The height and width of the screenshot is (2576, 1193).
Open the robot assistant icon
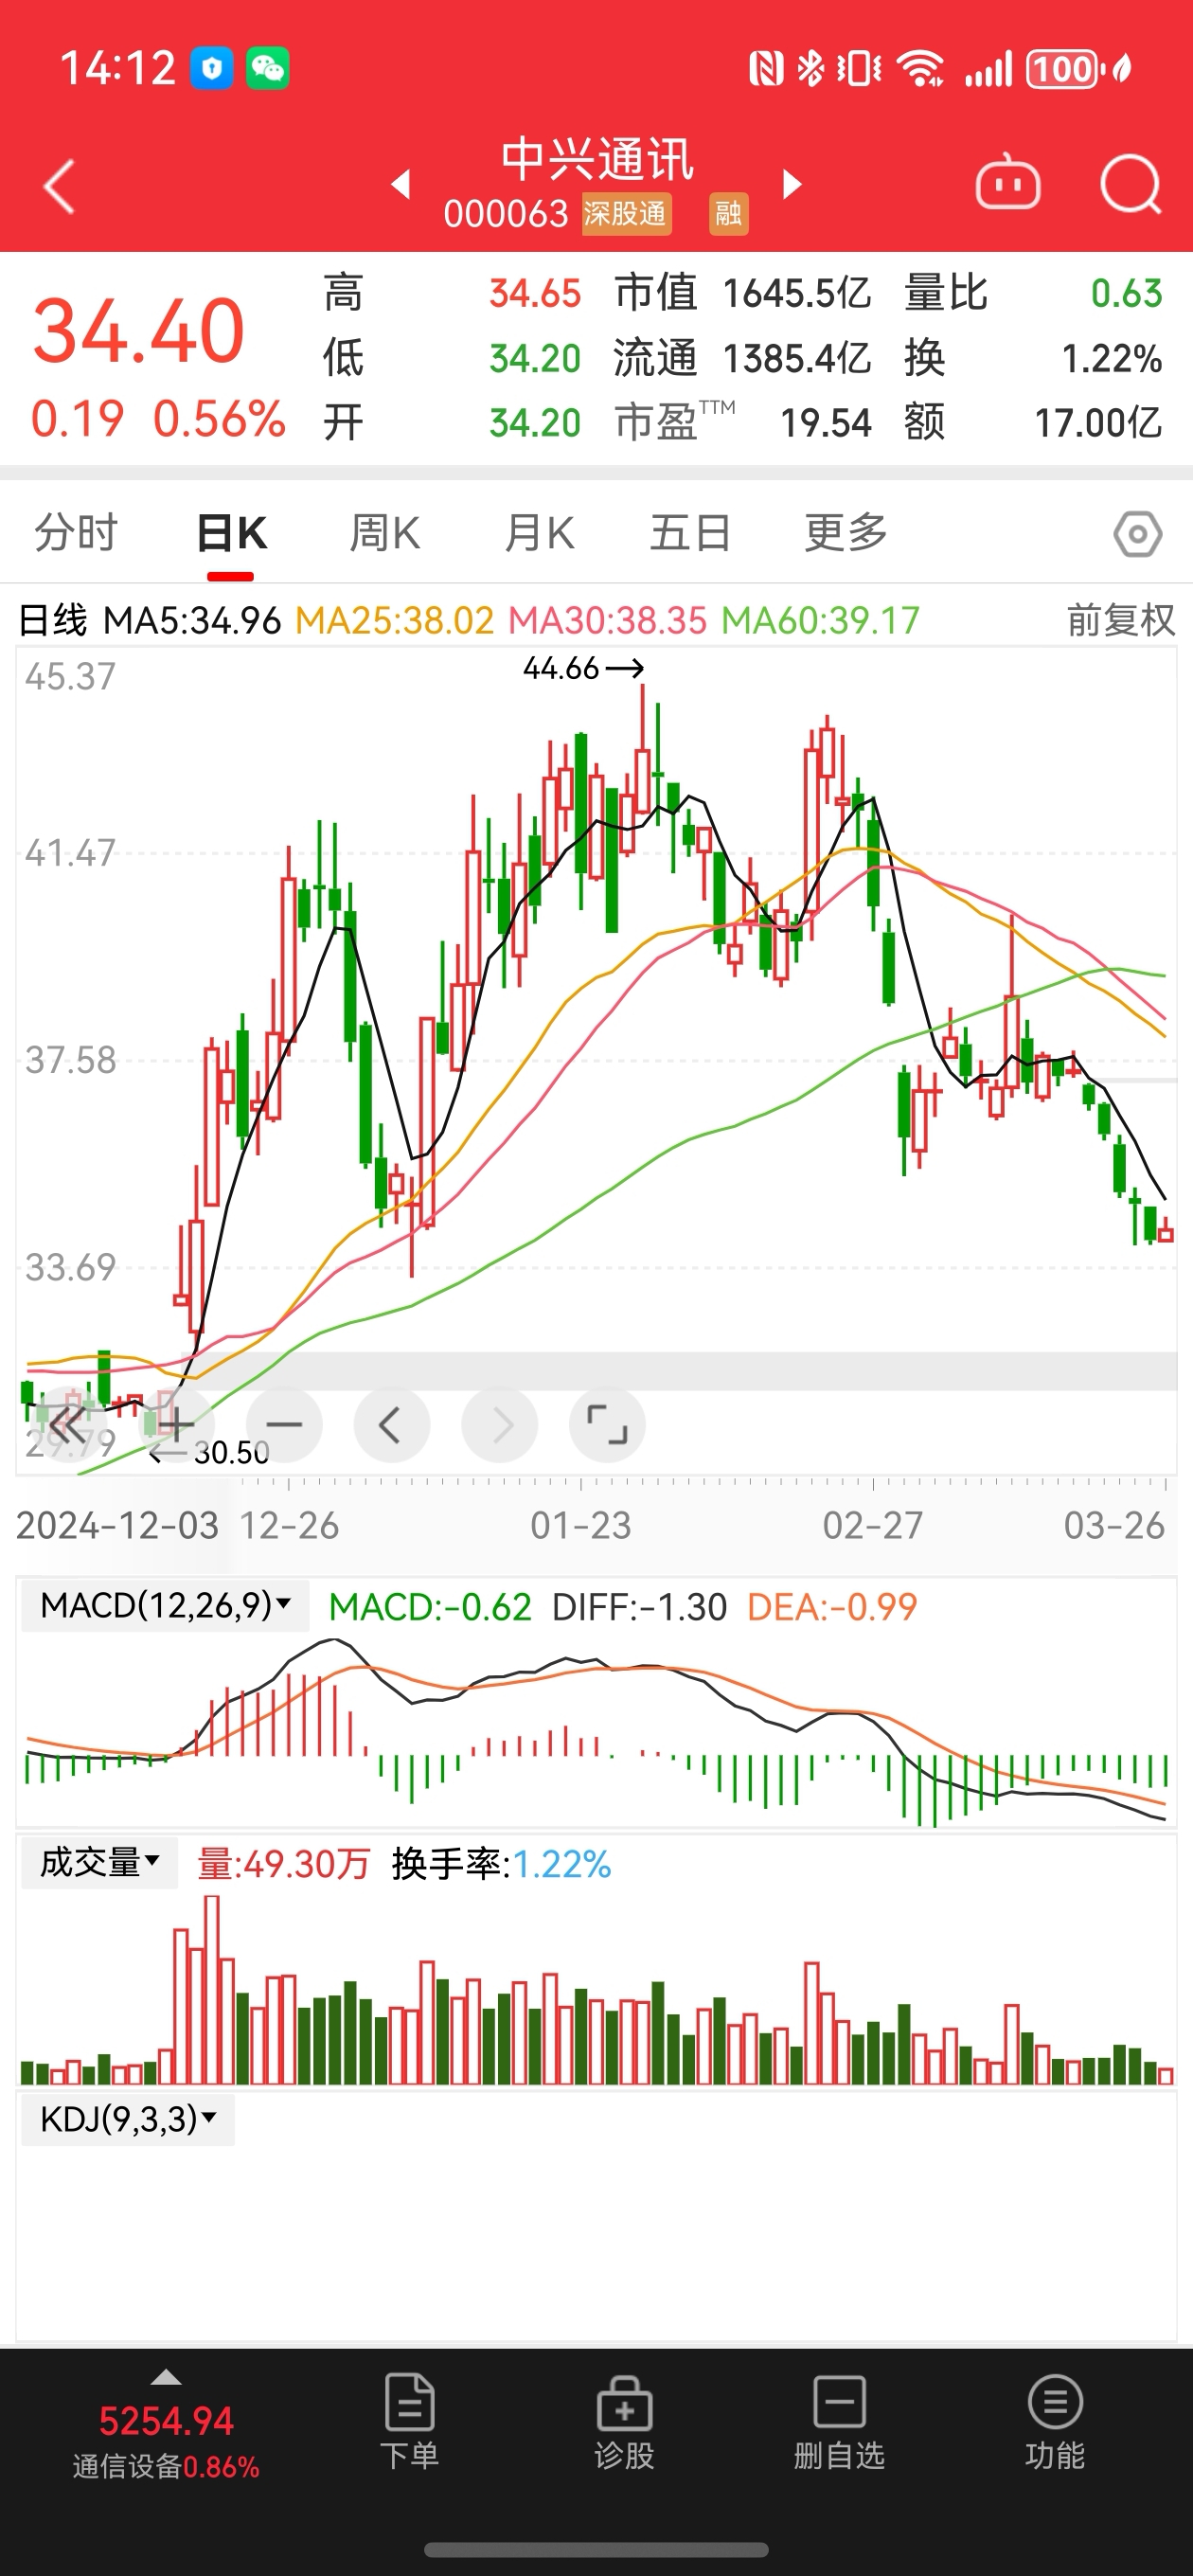(1007, 183)
